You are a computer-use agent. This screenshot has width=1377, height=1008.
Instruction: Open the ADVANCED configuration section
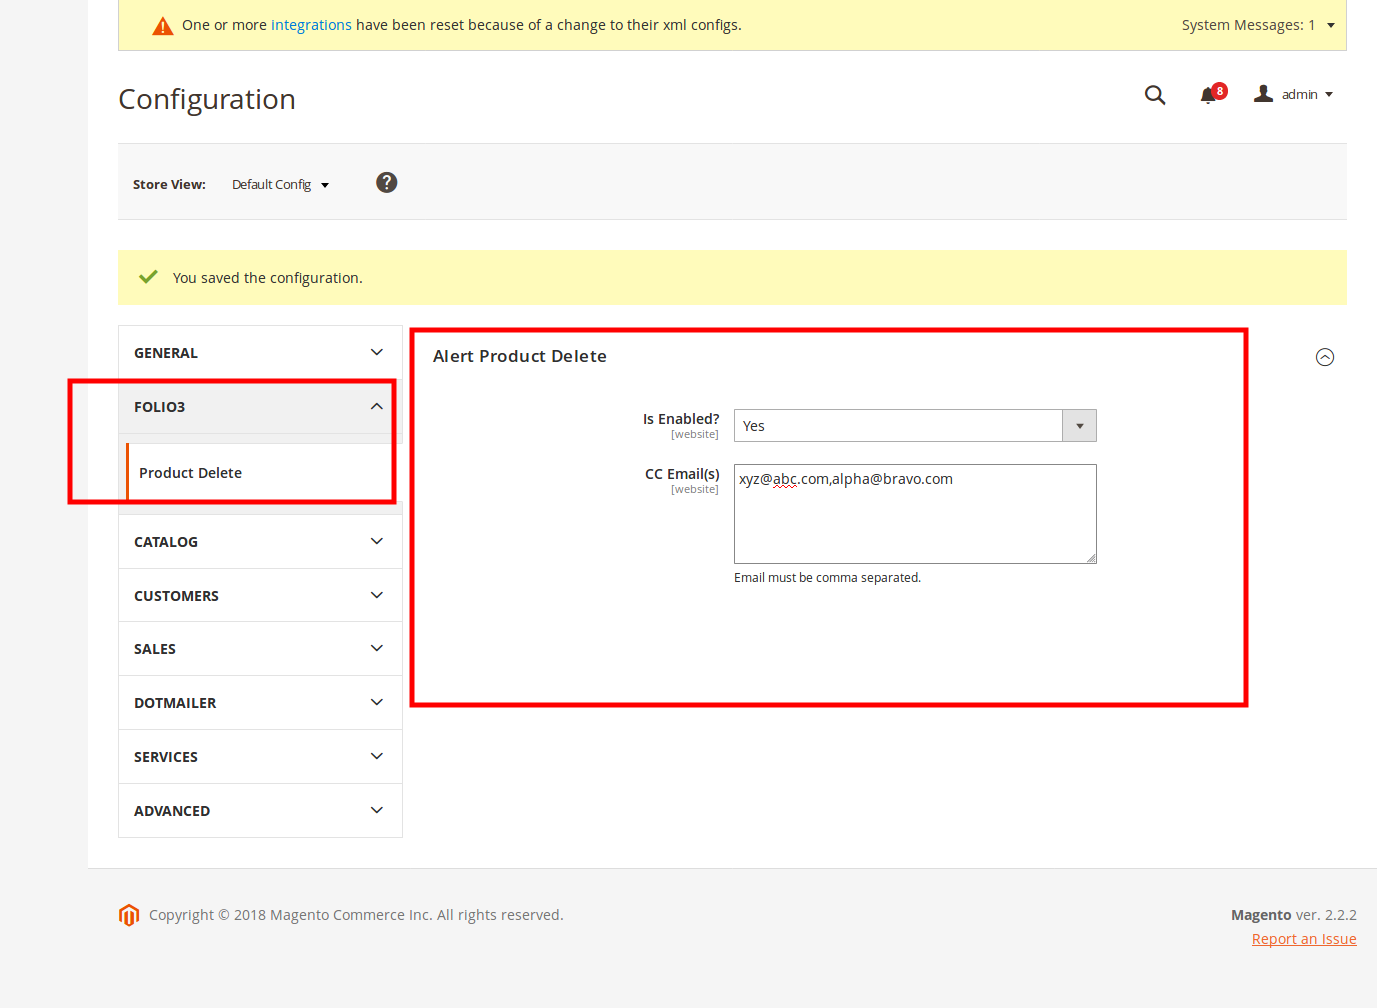pos(259,810)
